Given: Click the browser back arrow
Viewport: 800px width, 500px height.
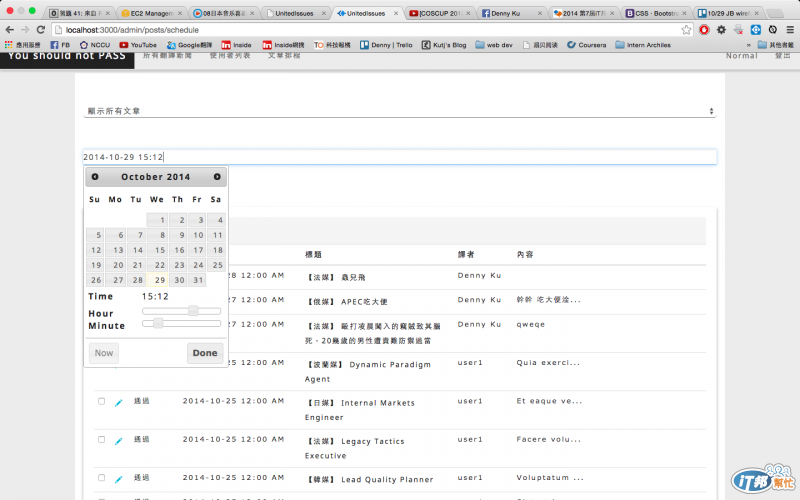Looking at the screenshot, I should 9,30.
